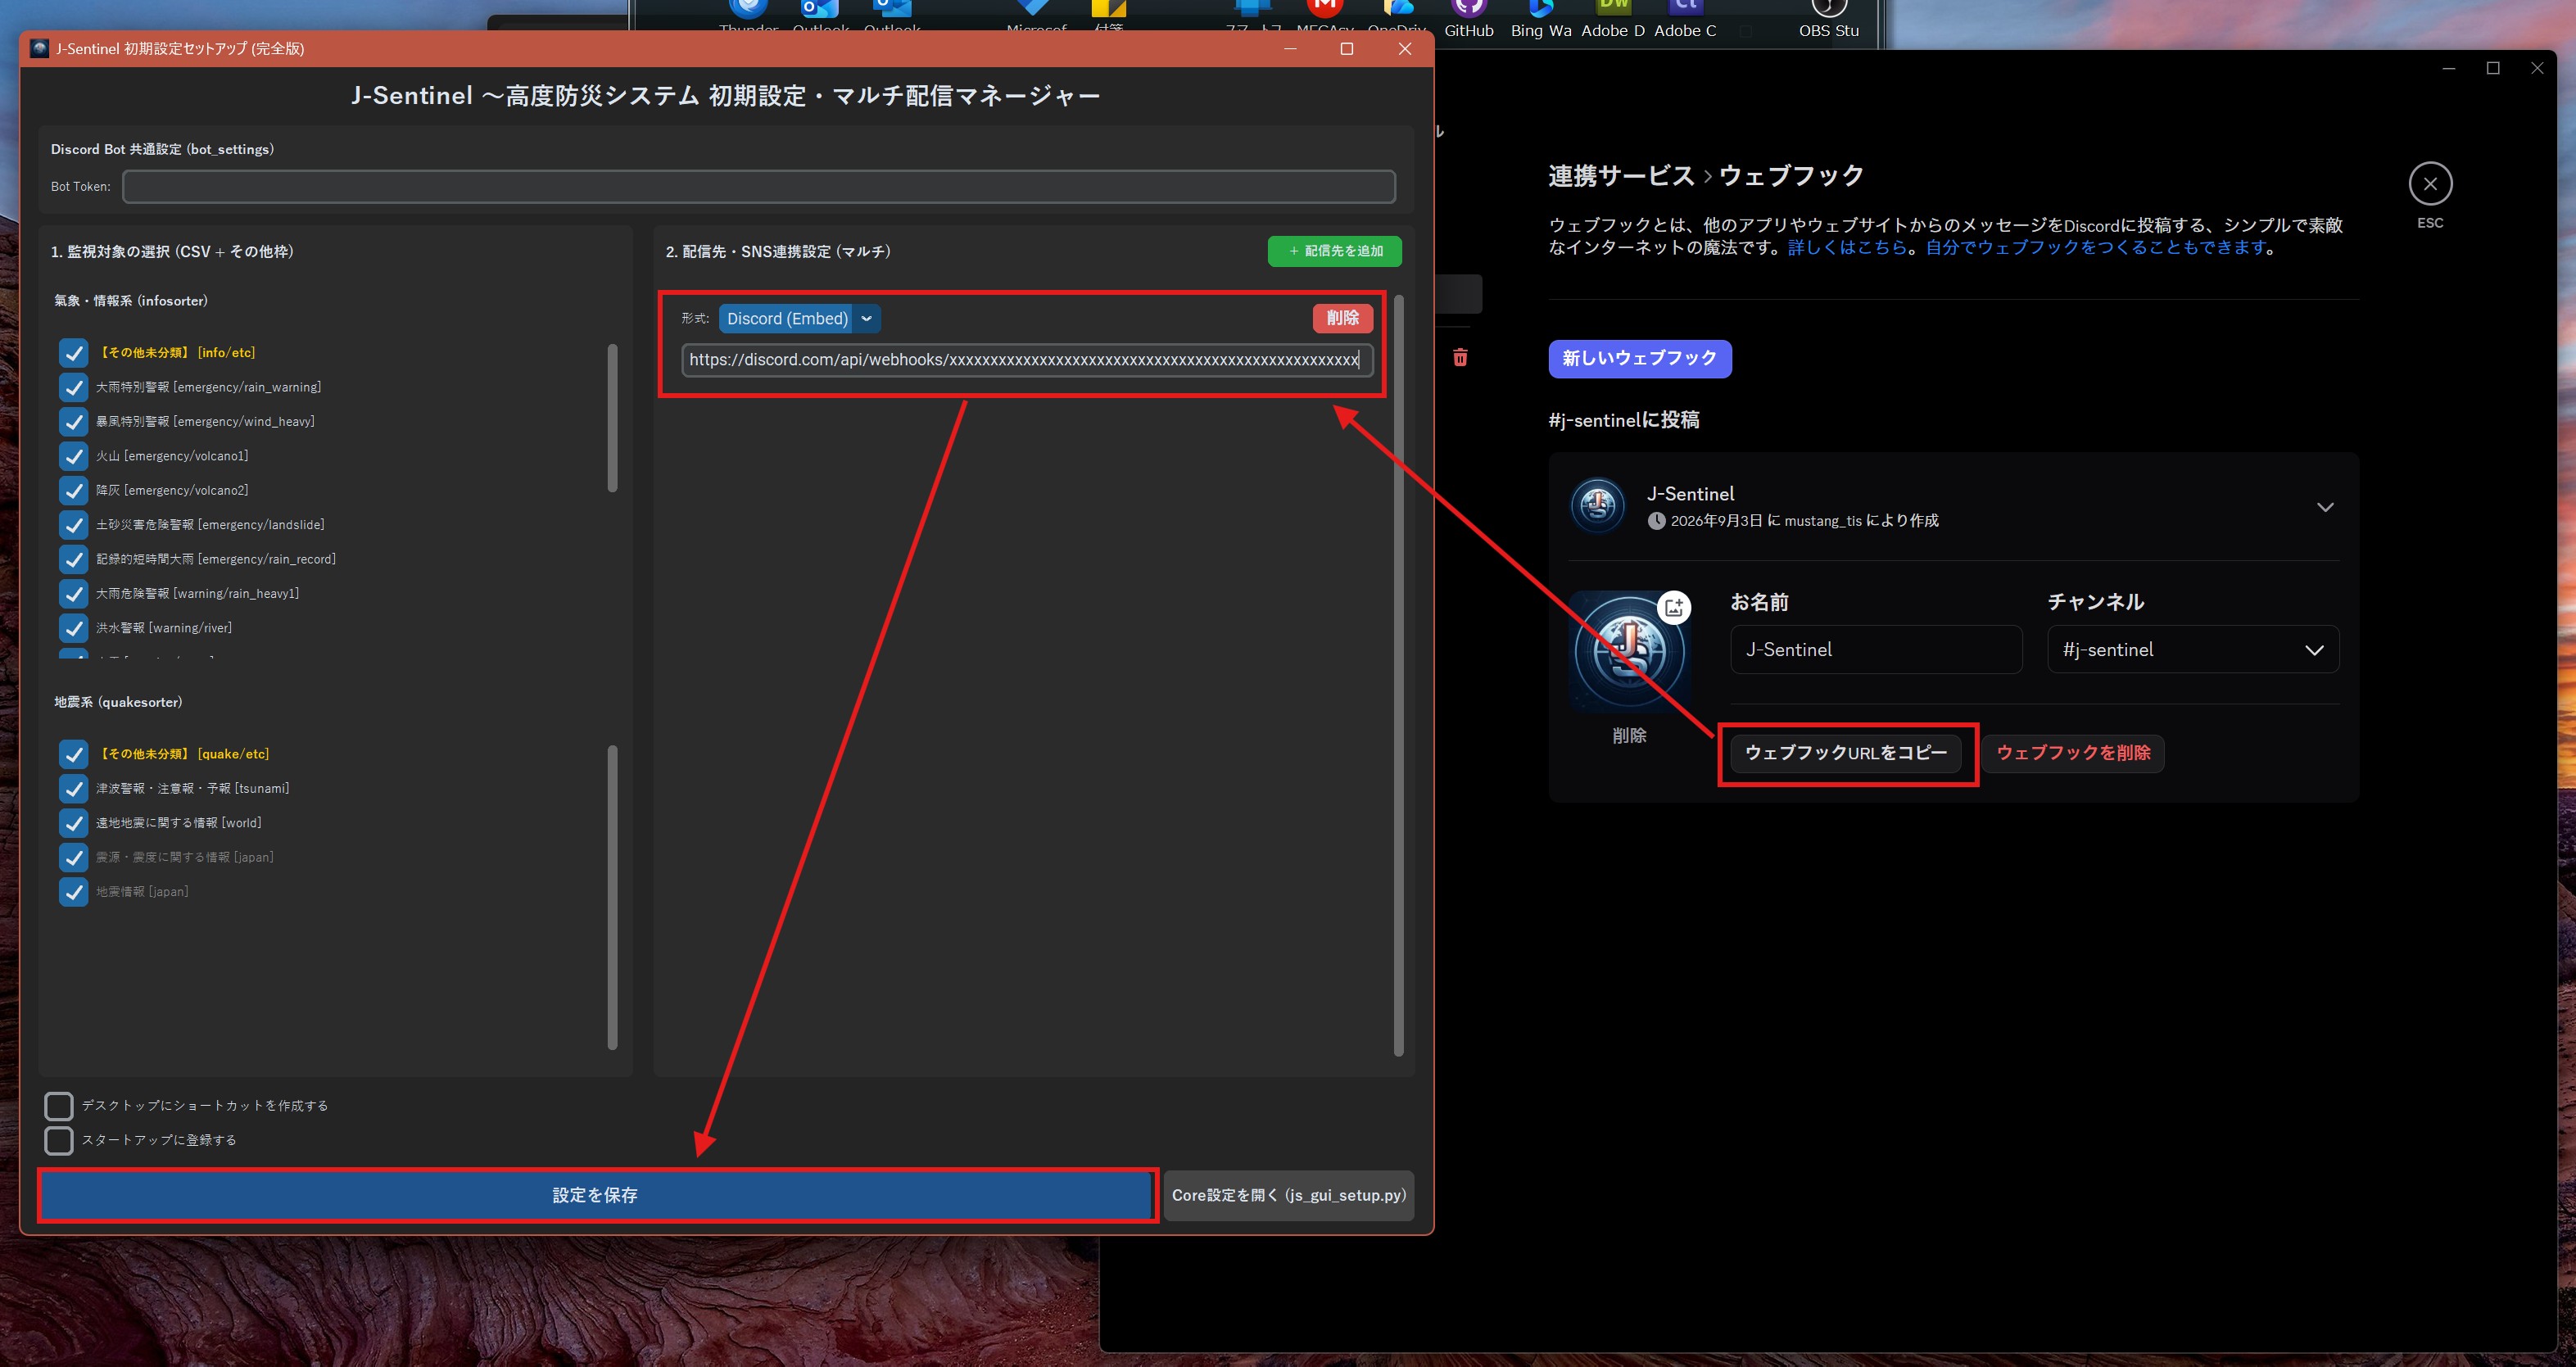
Task: Click the red trash icon in Discord window
Action: tap(1460, 357)
